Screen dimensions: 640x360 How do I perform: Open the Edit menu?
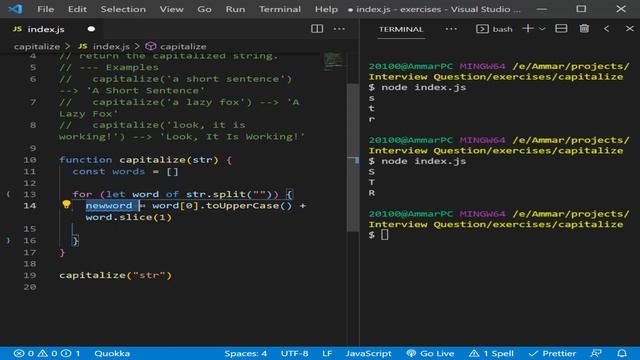coord(77,9)
